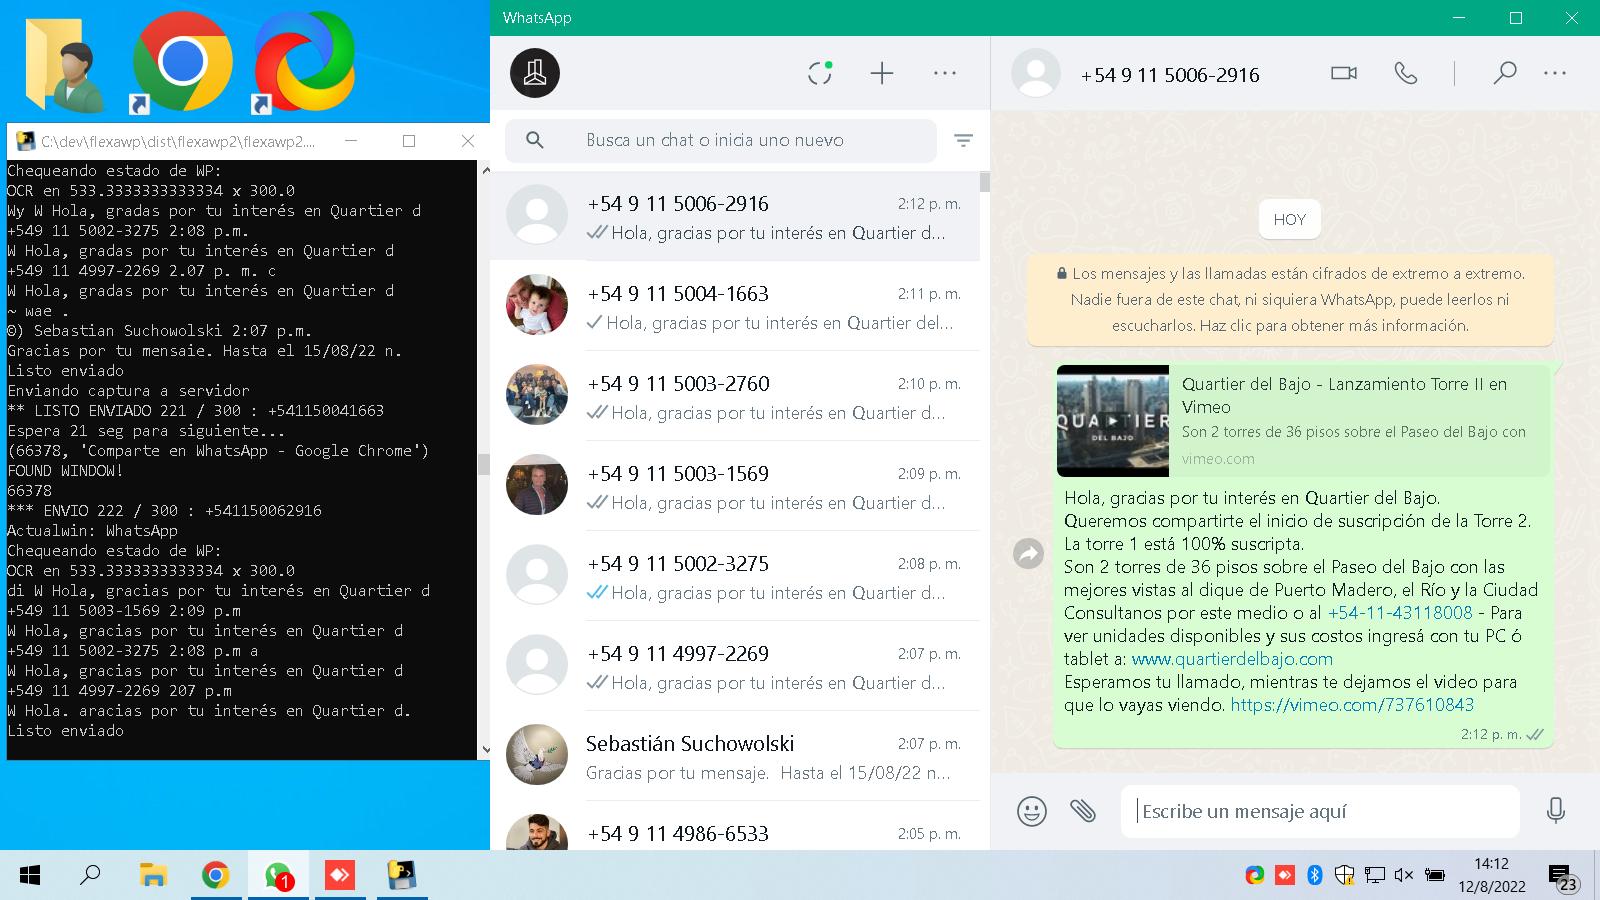The height and width of the screenshot is (900, 1600).
Task: Click the console window scrollbar down arrow
Action: (x=485, y=749)
